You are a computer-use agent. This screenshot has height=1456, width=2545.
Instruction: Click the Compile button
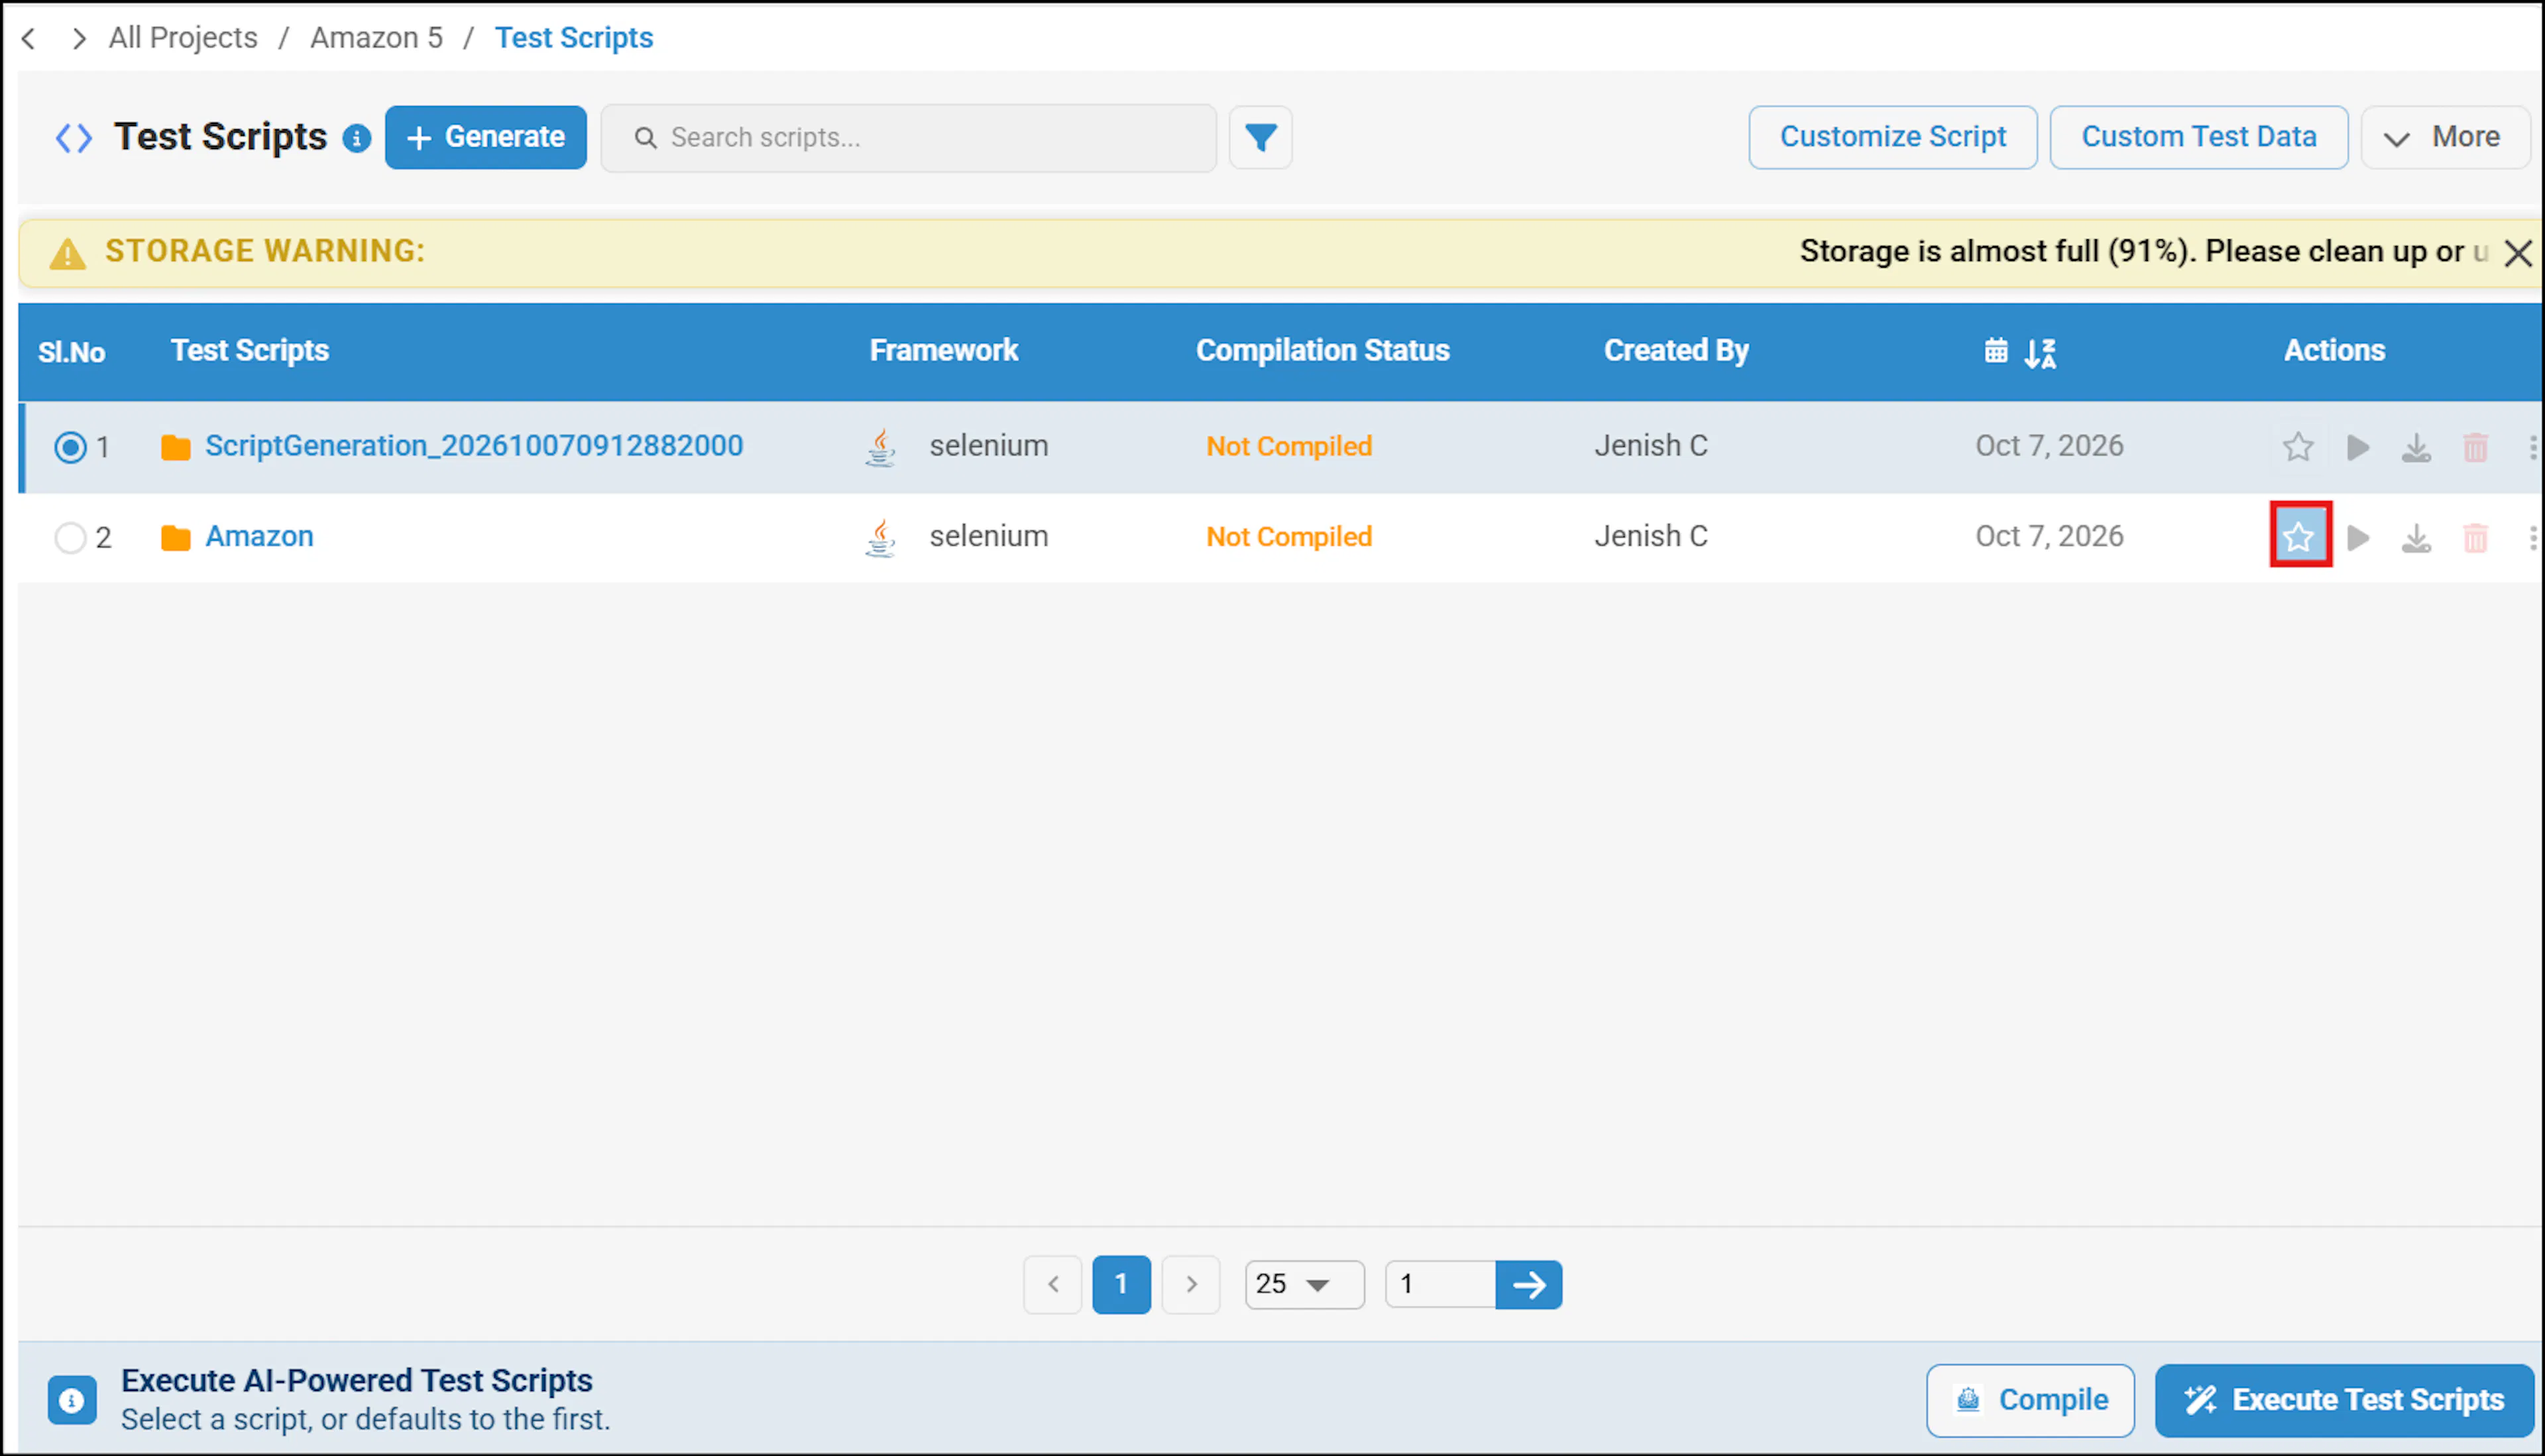(x=2030, y=1400)
